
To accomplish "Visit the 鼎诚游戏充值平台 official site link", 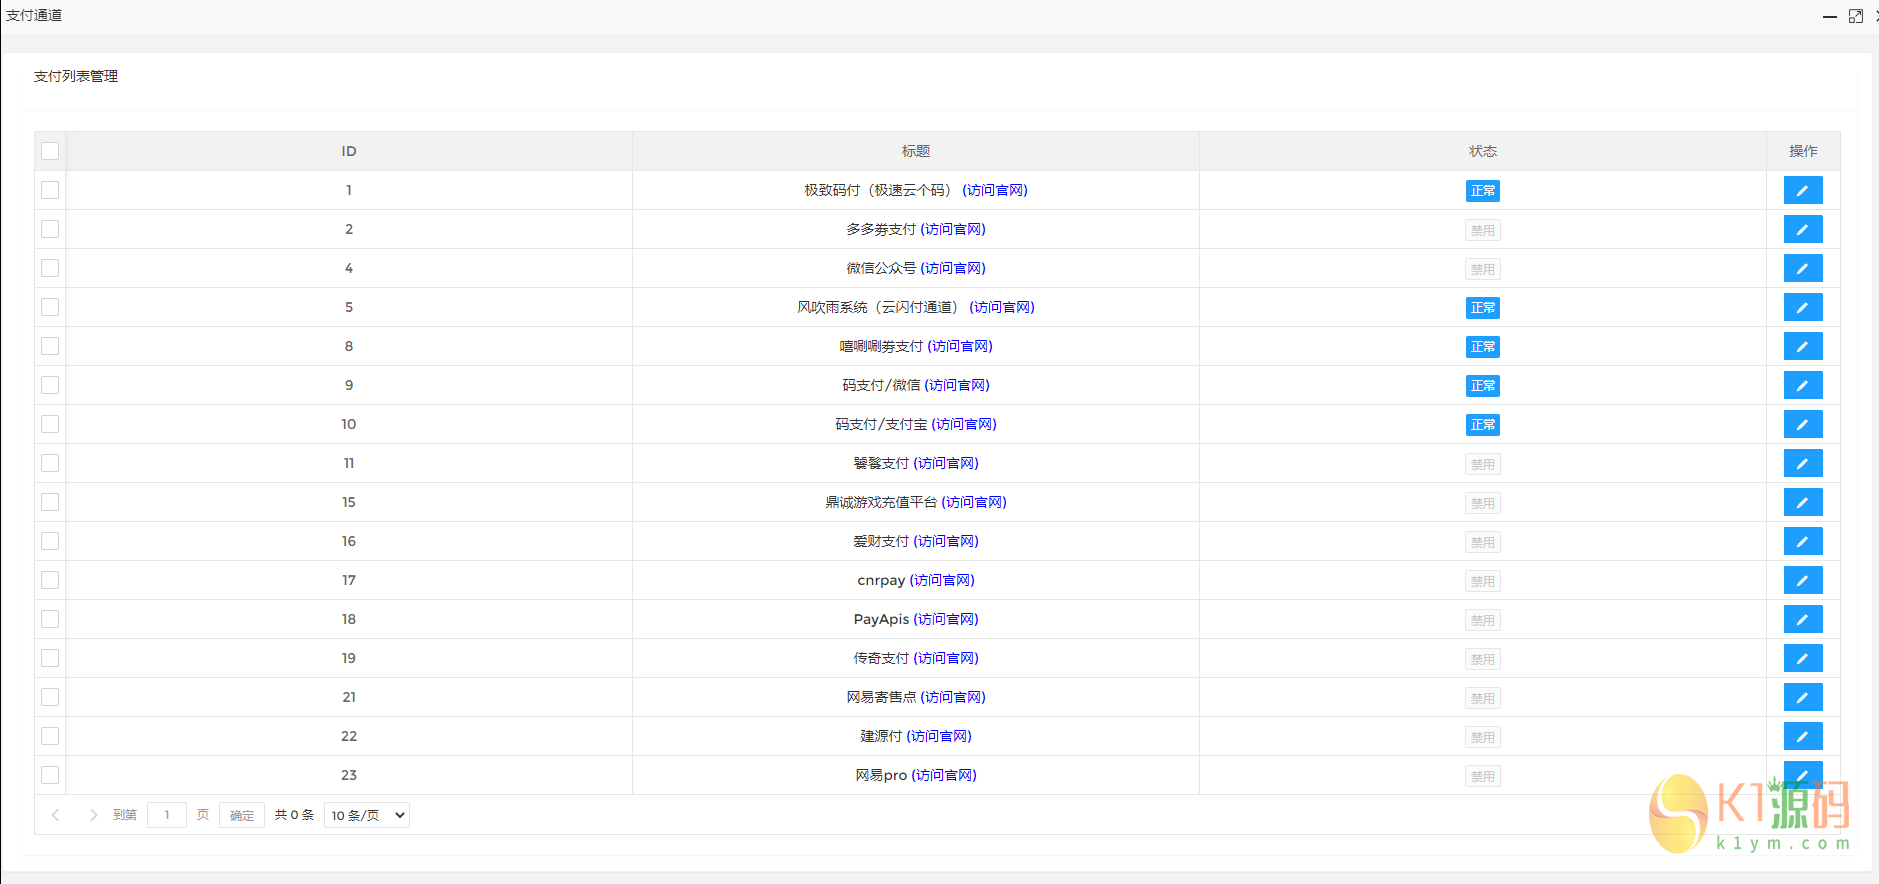I will click(974, 502).
